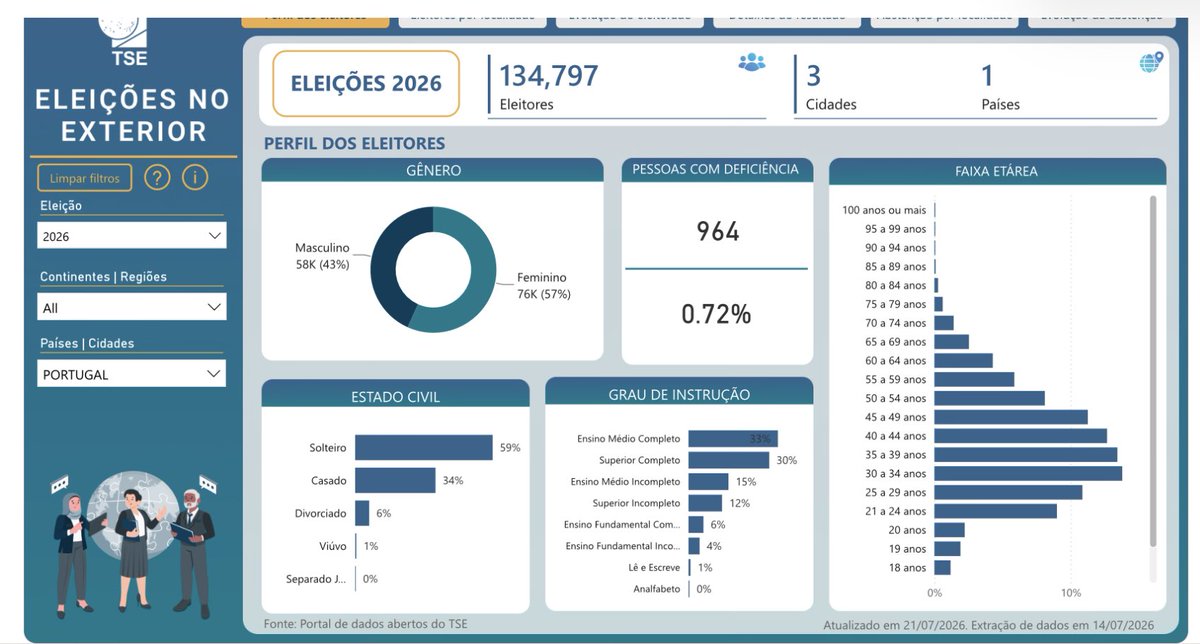The width and height of the screenshot is (1200, 644).
Task: Click the 964 pessoas com deficiência value
Action: click(717, 232)
